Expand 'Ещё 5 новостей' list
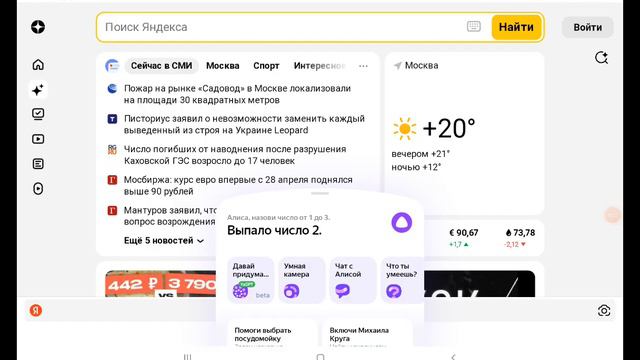Image resolution: width=640 pixels, height=360 pixels. (x=164, y=241)
